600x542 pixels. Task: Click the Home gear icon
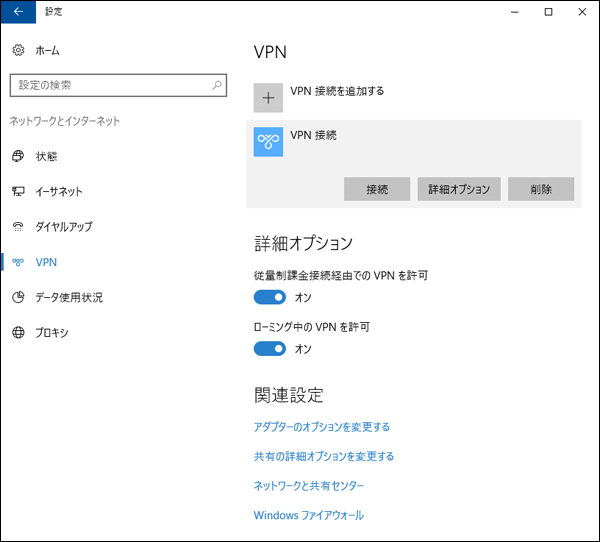pyautogui.click(x=18, y=50)
